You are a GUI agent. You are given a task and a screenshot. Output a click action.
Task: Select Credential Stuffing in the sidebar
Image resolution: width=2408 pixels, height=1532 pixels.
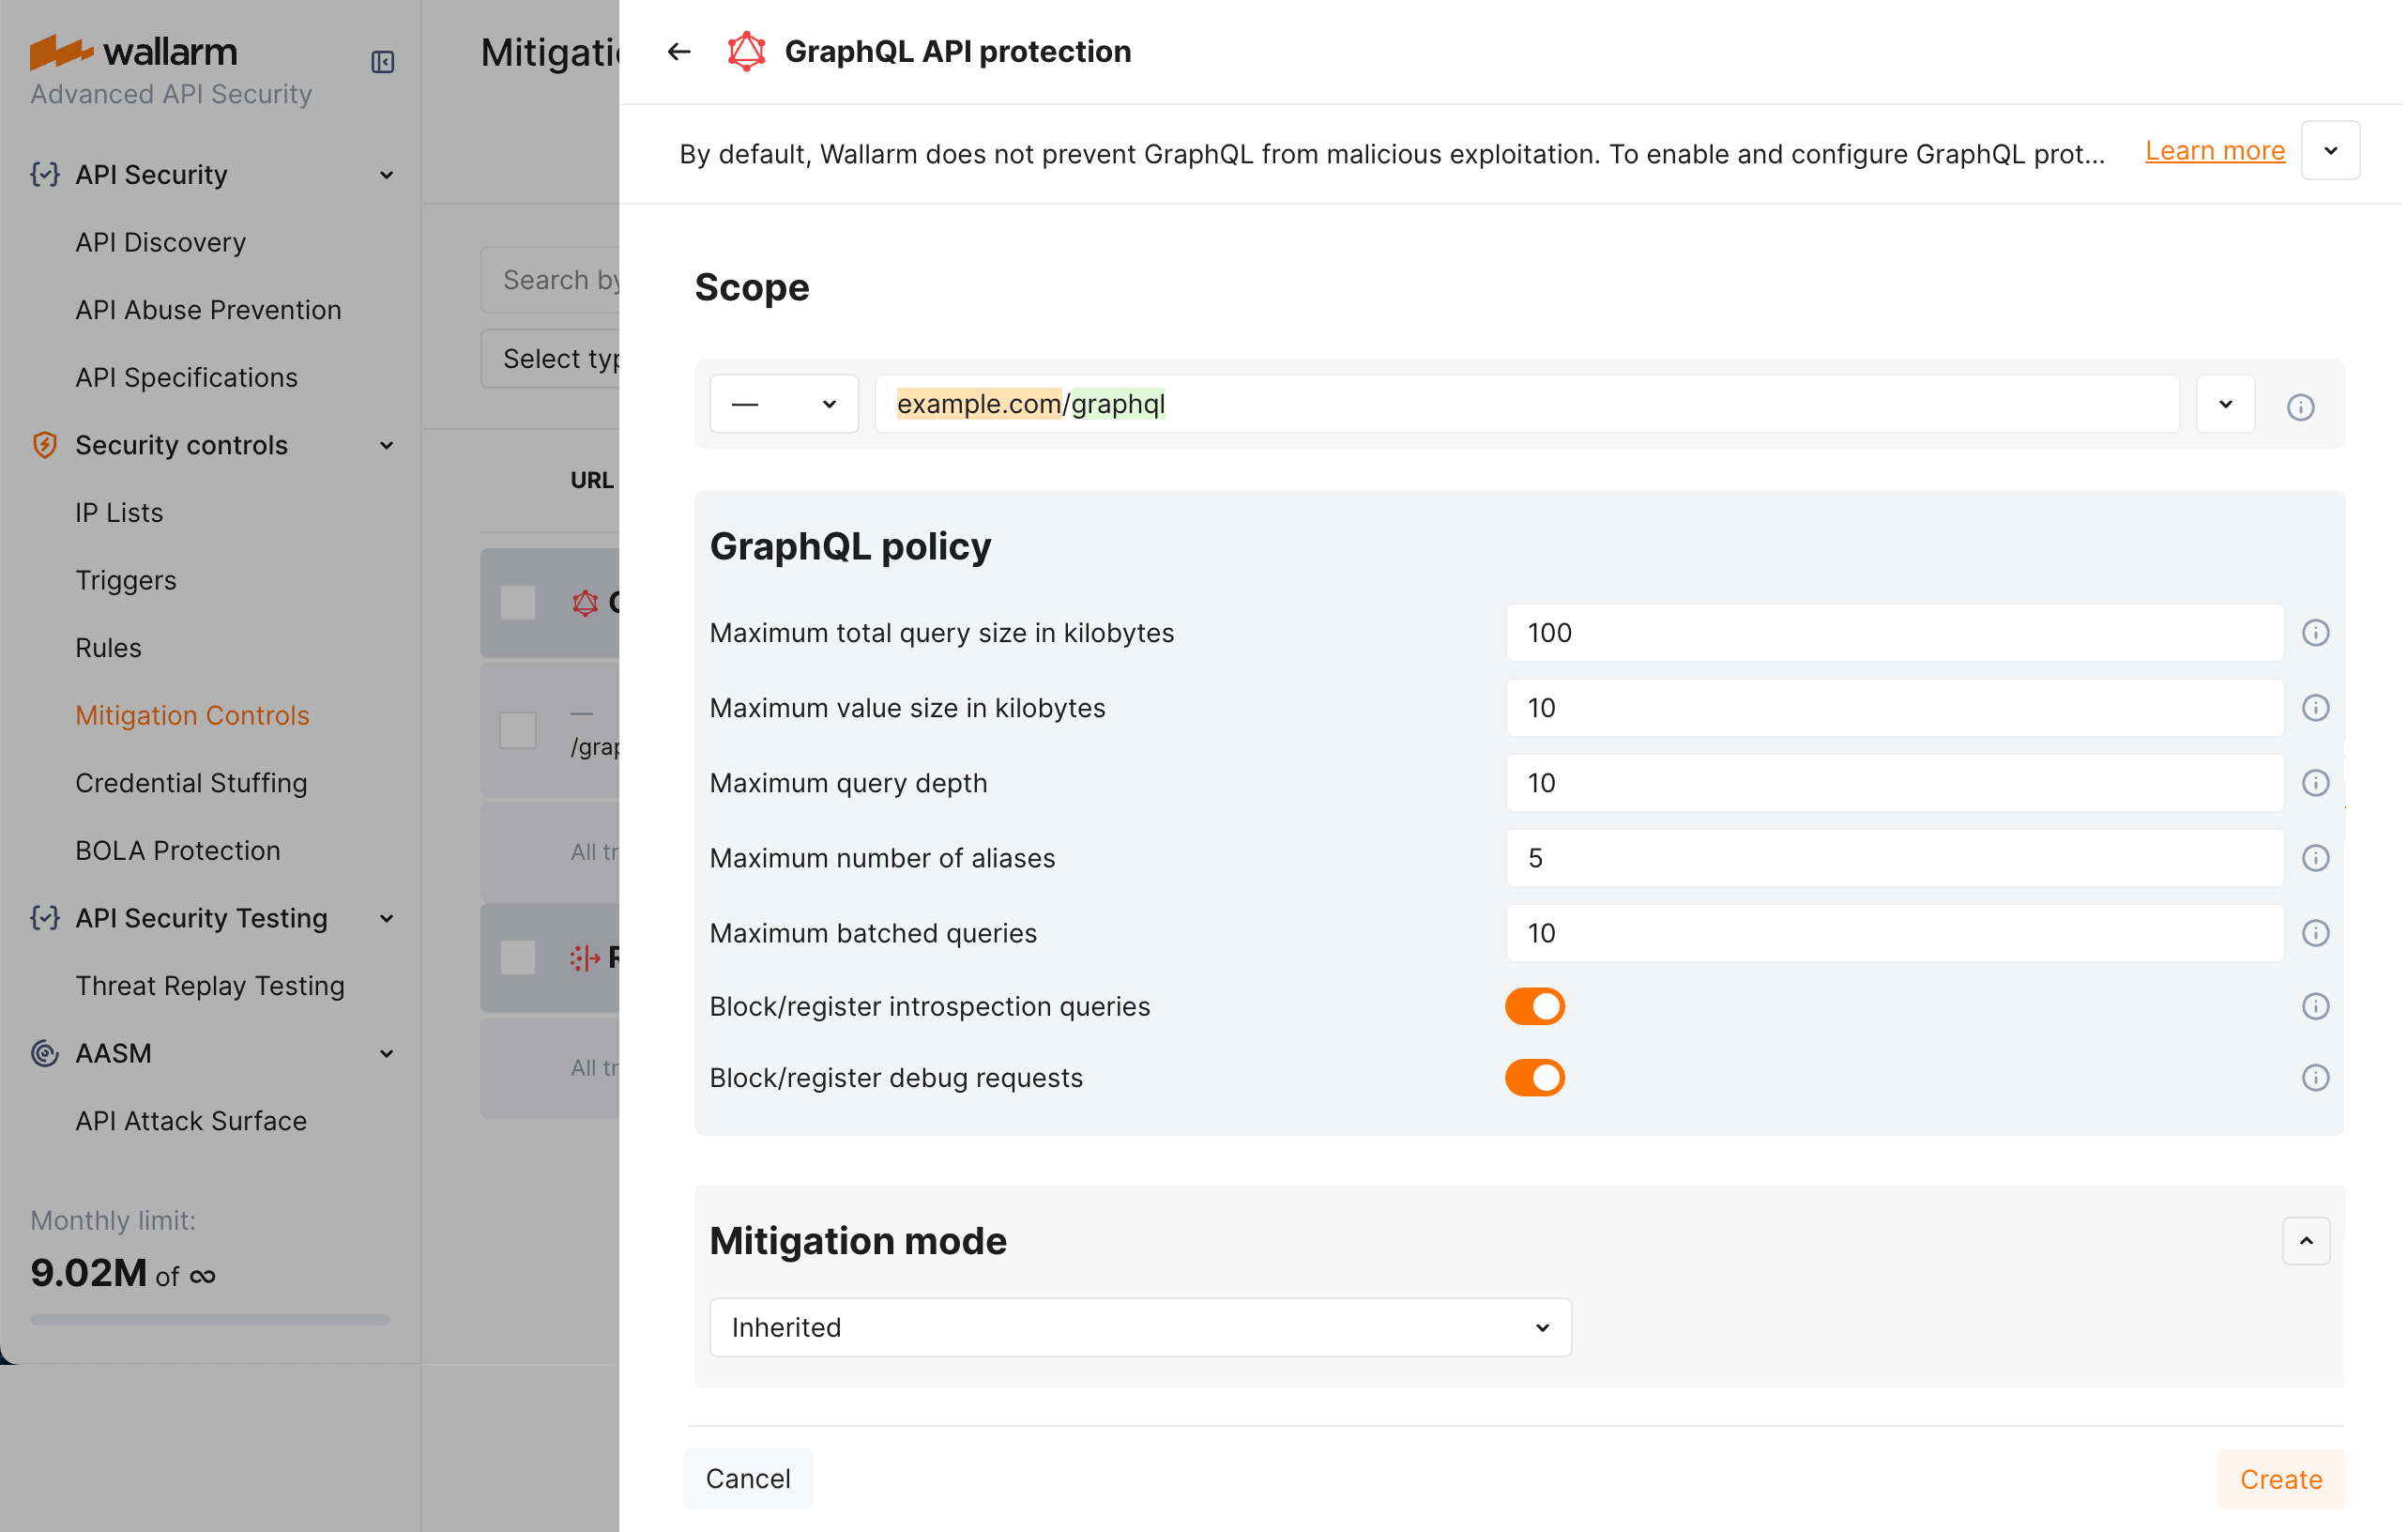(x=191, y=783)
